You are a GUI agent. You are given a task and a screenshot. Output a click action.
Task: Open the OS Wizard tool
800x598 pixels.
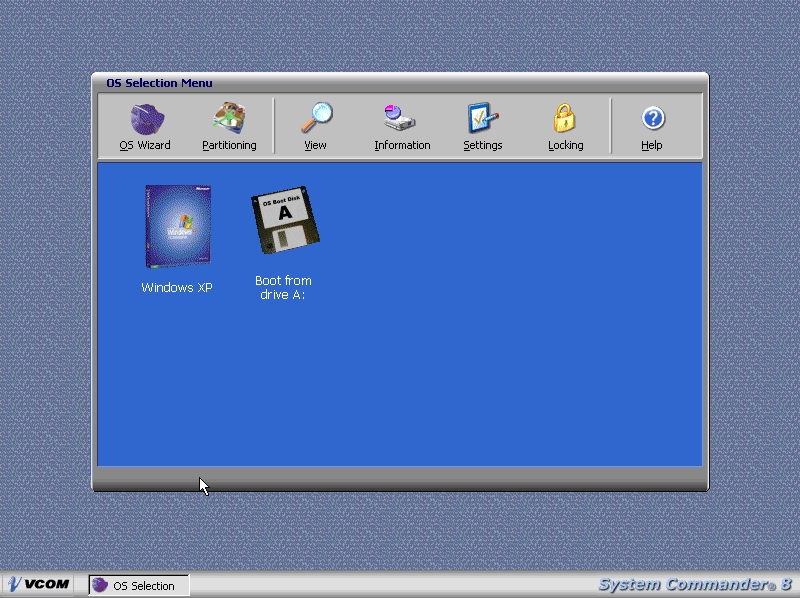145,127
